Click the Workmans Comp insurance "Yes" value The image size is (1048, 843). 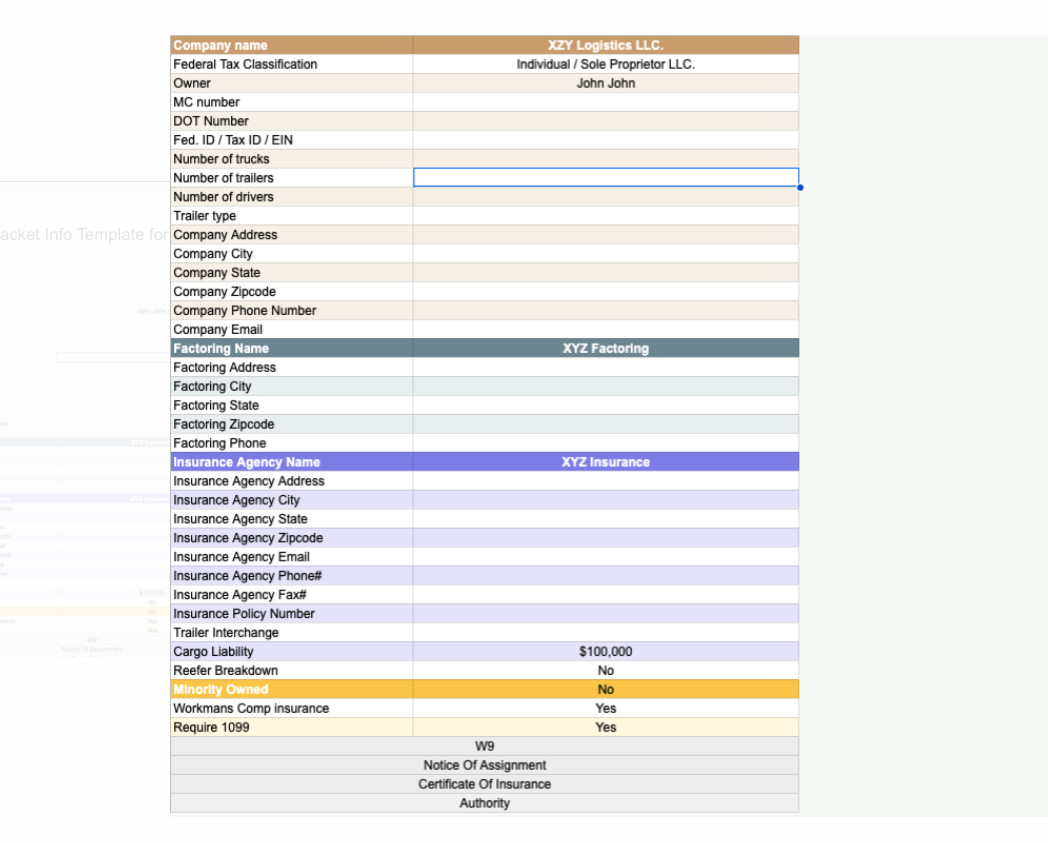click(x=605, y=709)
